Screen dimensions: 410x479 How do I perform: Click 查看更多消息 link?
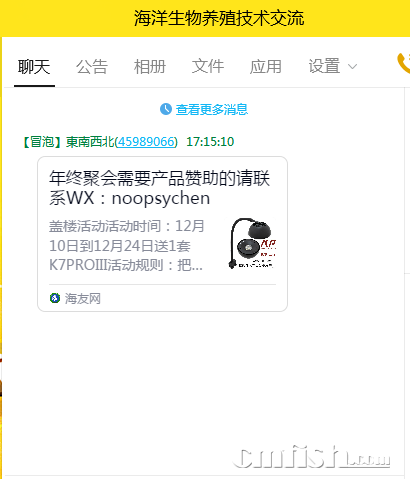point(212,109)
